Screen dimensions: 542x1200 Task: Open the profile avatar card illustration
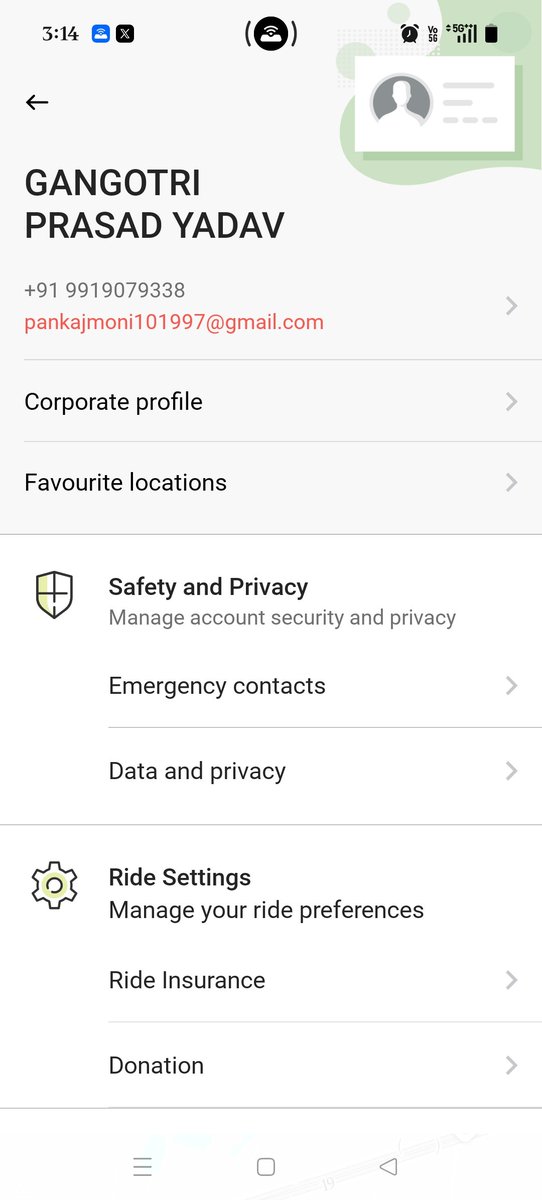(434, 104)
